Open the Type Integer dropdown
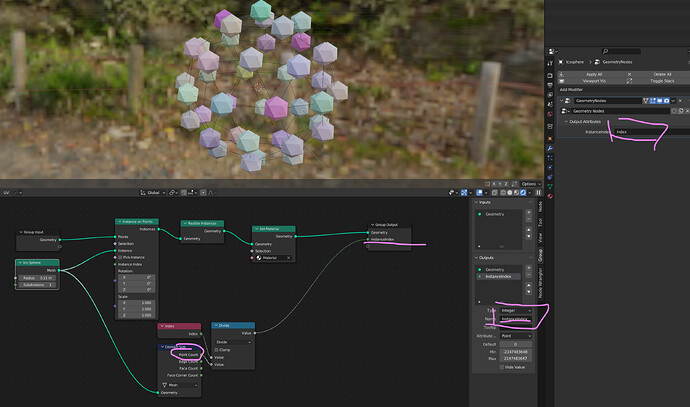This screenshot has height=407, width=690. tap(515, 310)
